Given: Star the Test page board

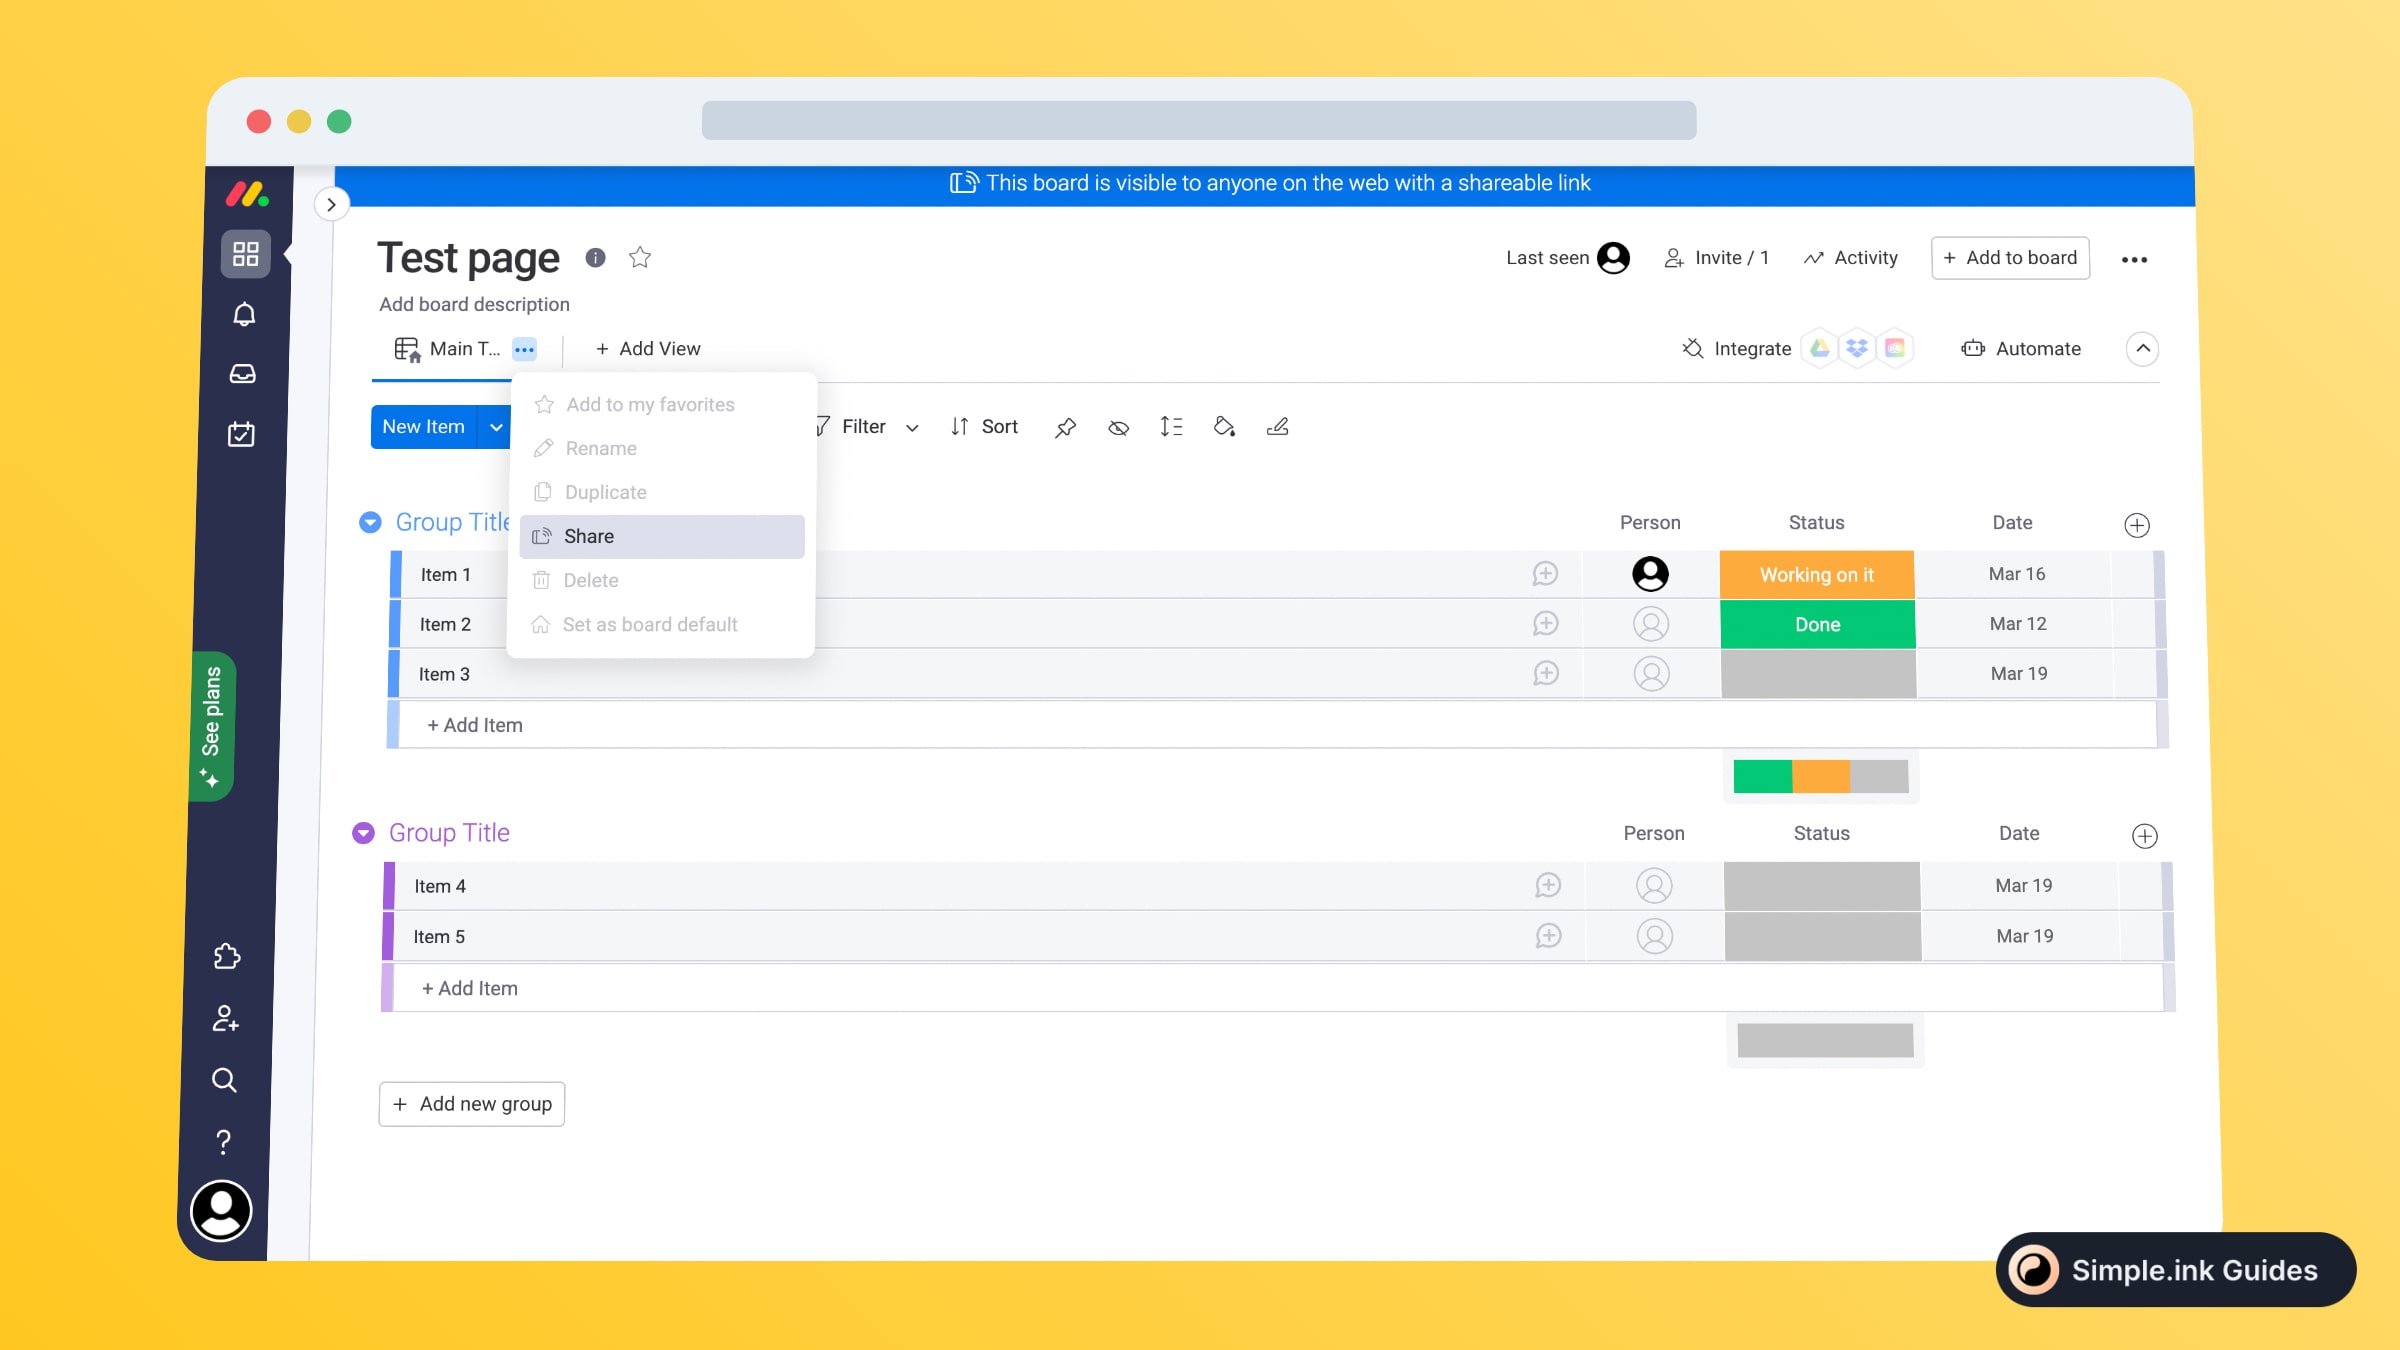Looking at the screenshot, I should (640, 258).
